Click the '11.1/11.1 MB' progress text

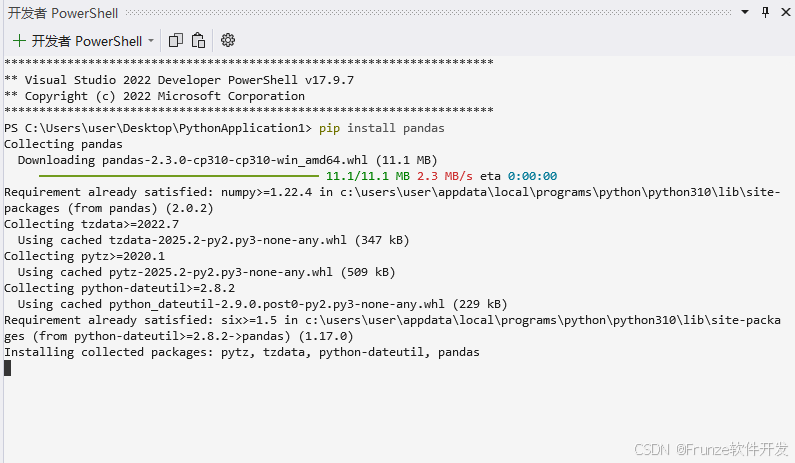(x=368, y=176)
